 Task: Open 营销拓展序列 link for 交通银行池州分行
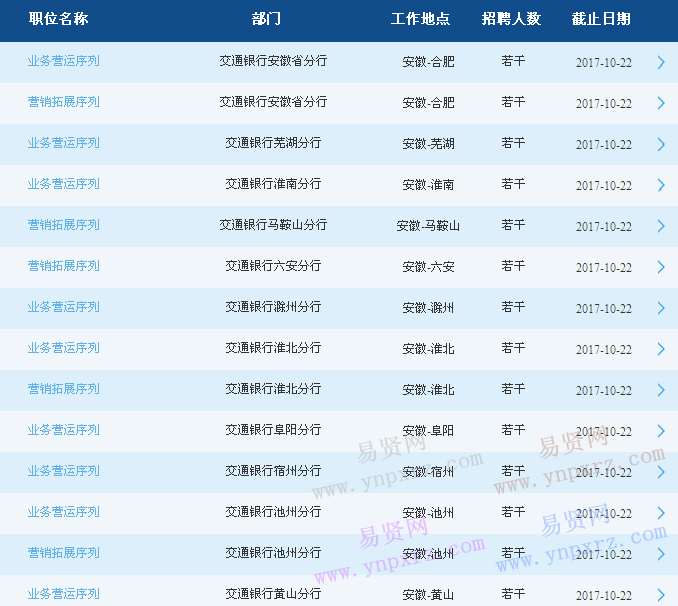pyautogui.click(x=64, y=553)
